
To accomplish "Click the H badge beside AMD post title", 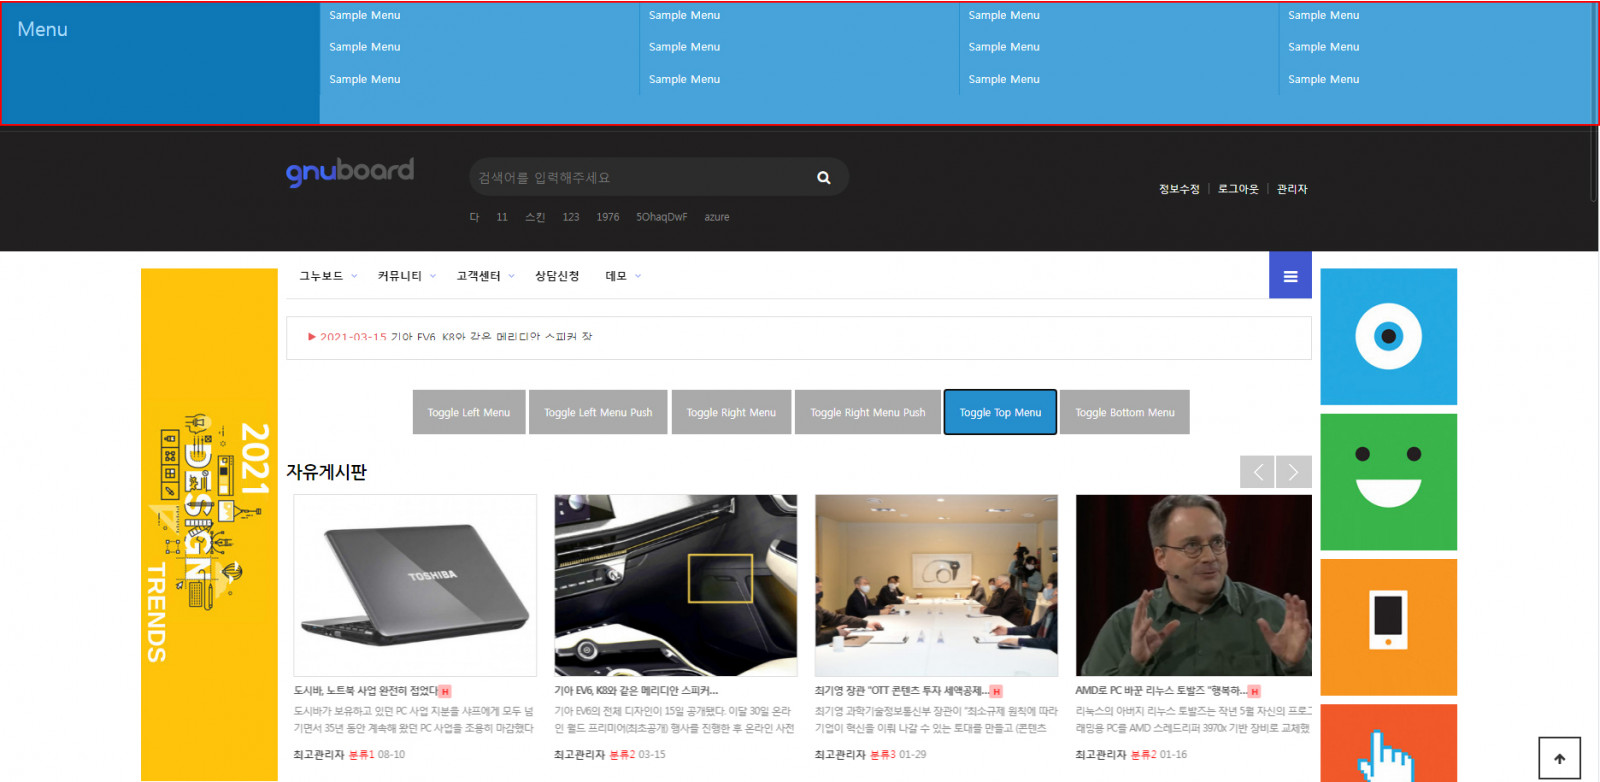I will tap(1254, 691).
